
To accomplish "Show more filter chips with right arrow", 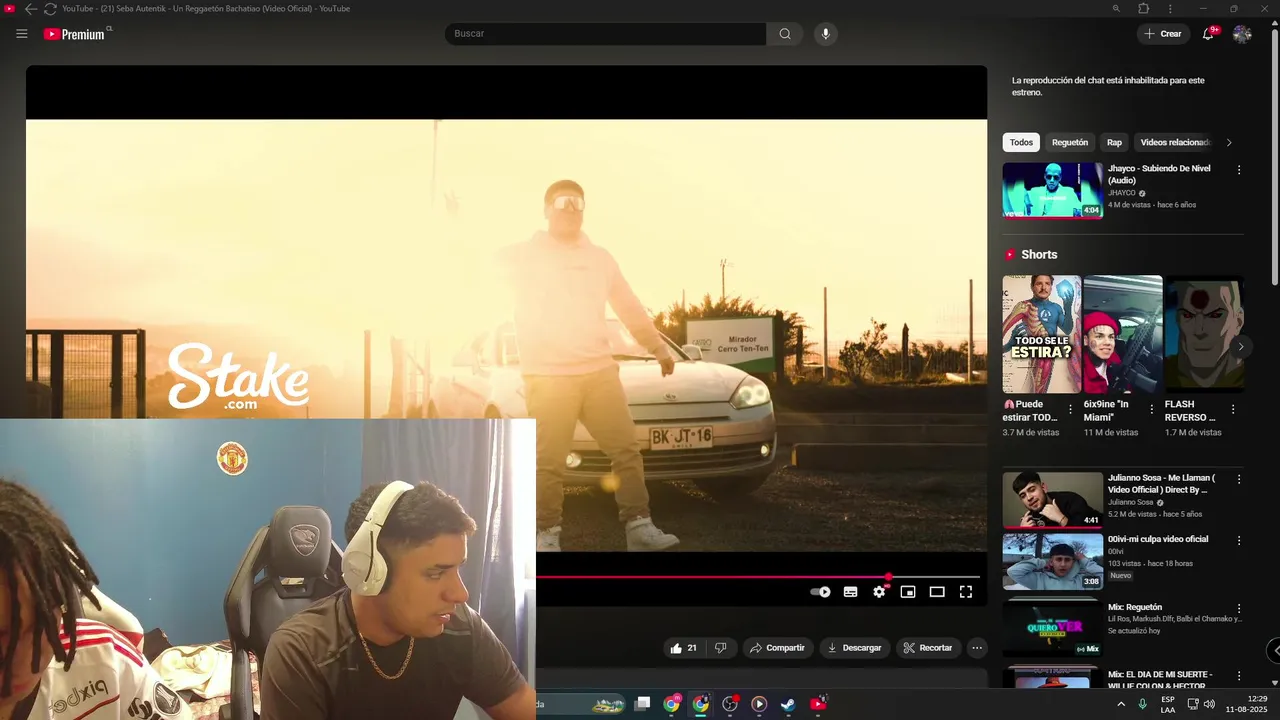I will pos(1229,143).
